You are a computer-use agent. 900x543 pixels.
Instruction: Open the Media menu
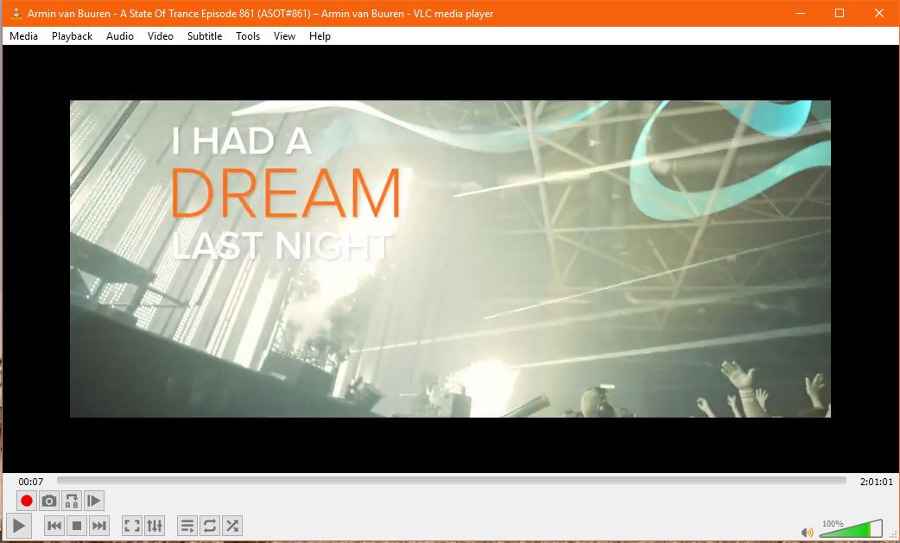point(24,36)
